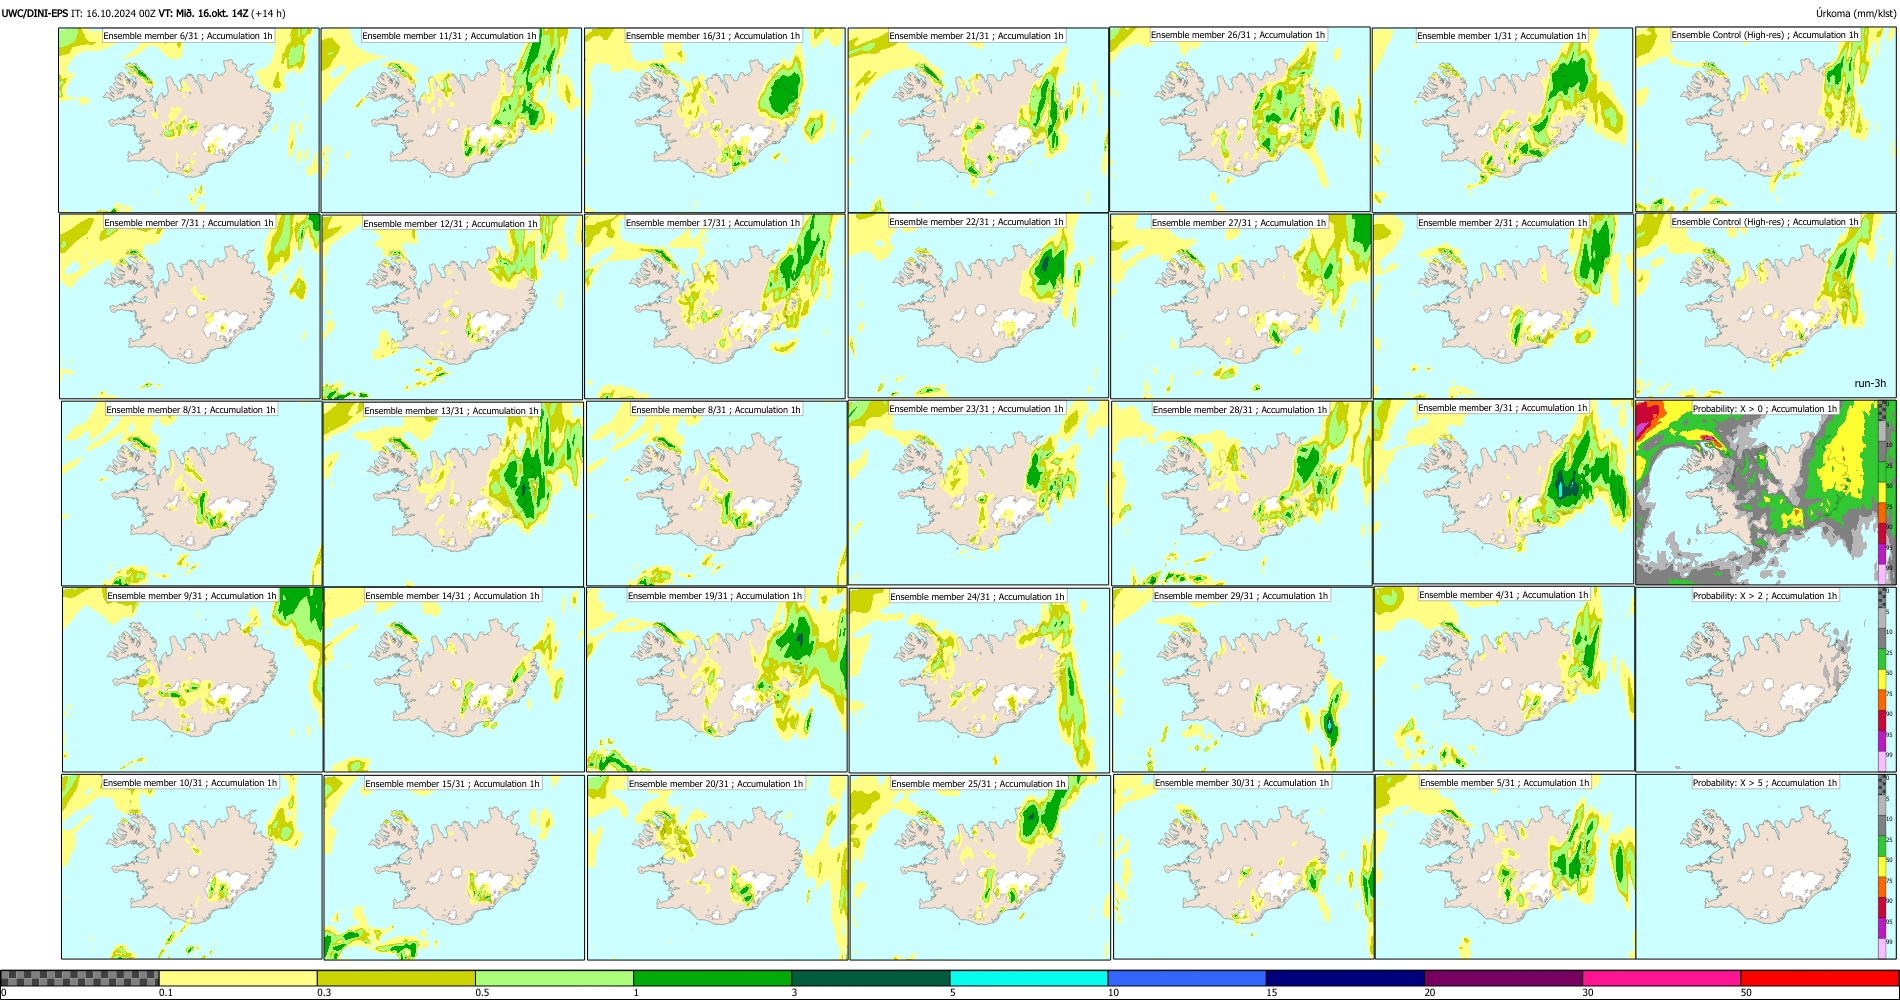Select the dark green 3–5 legend swatch
Image resolution: width=1900 pixels, height=1000 pixels.
pos(870,978)
